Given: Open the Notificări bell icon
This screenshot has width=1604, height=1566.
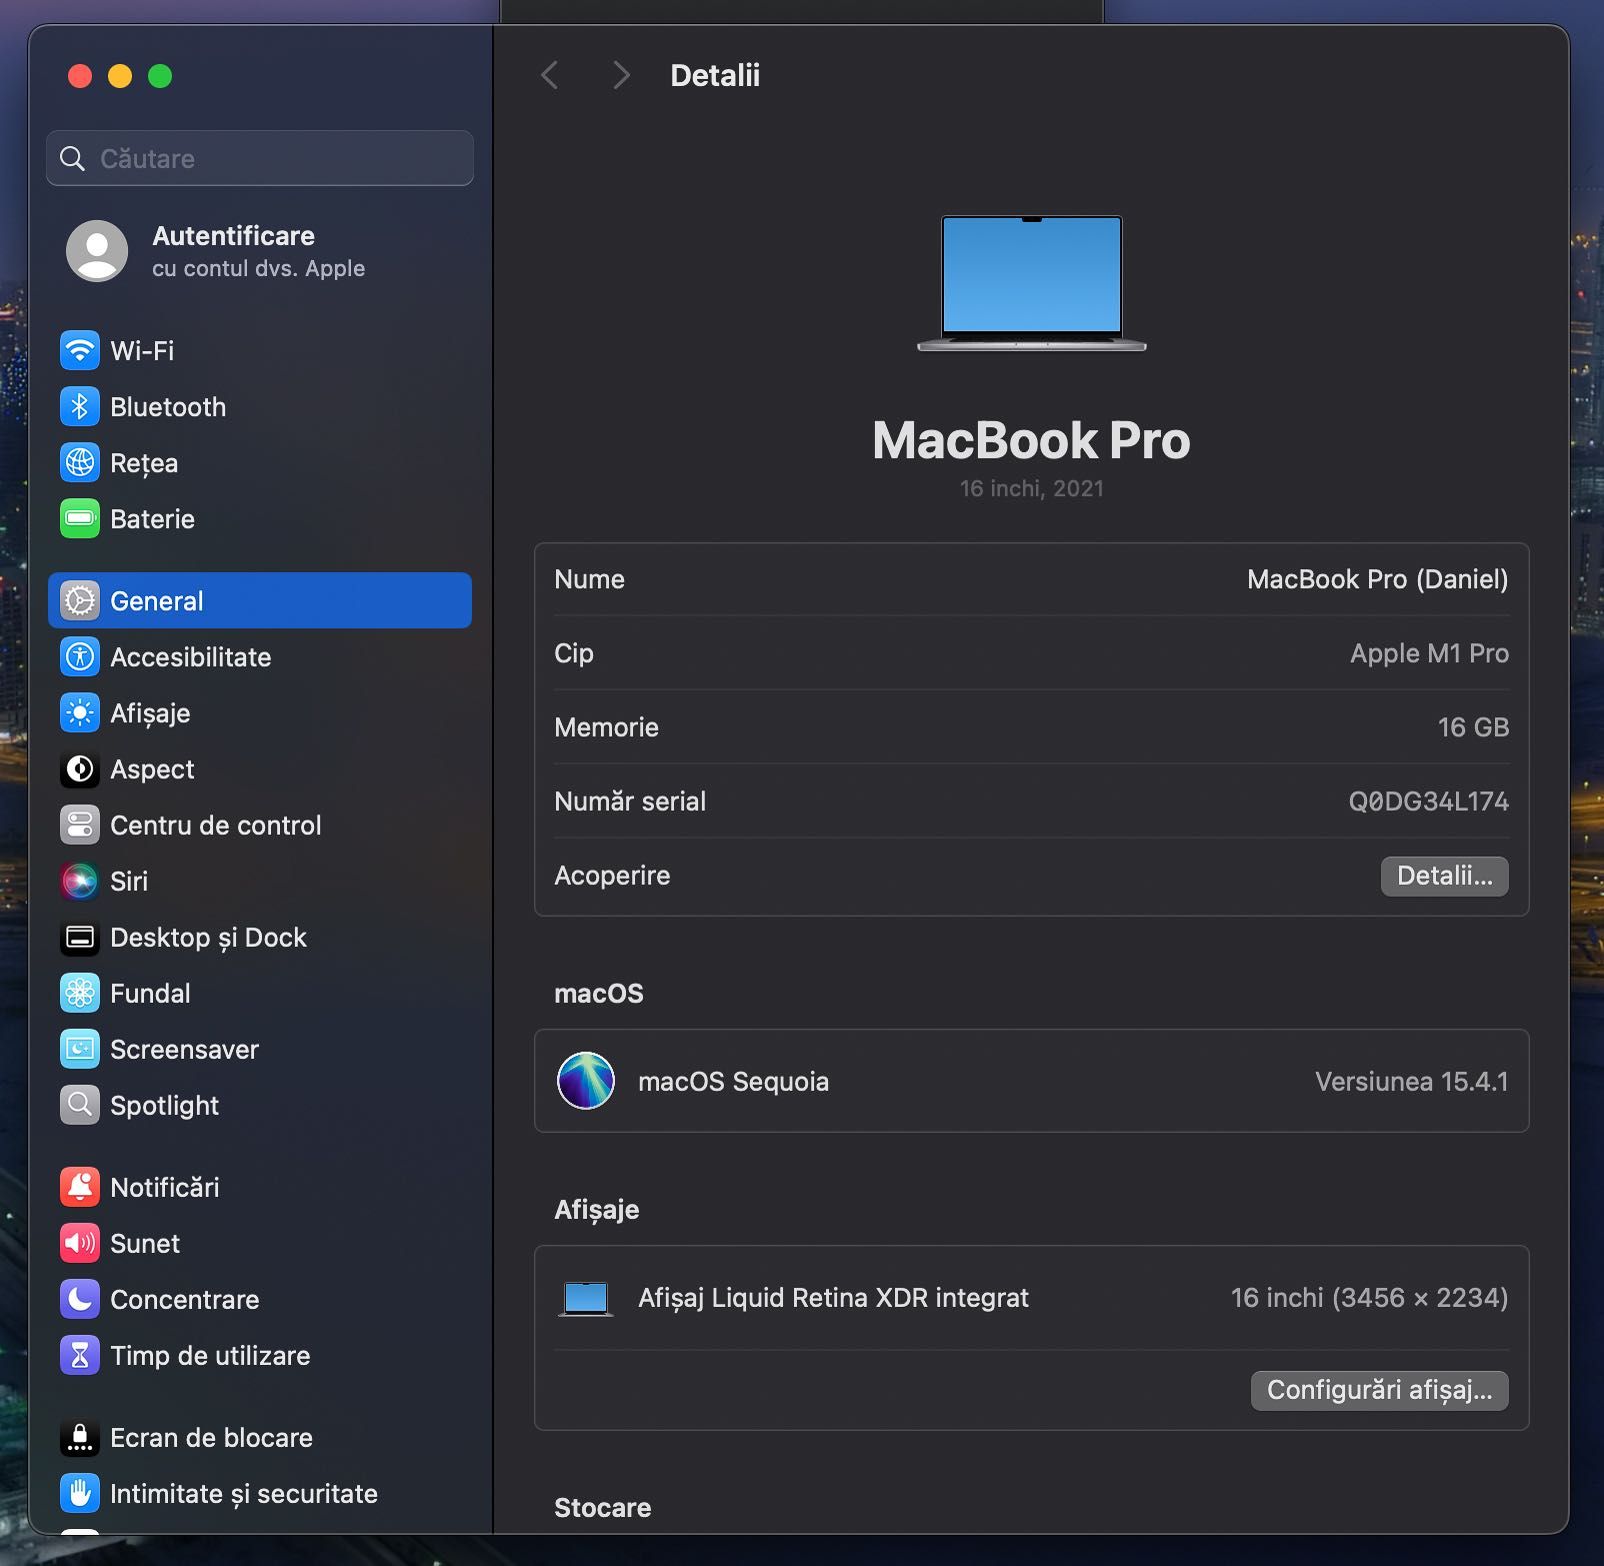Looking at the screenshot, I should [80, 1187].
